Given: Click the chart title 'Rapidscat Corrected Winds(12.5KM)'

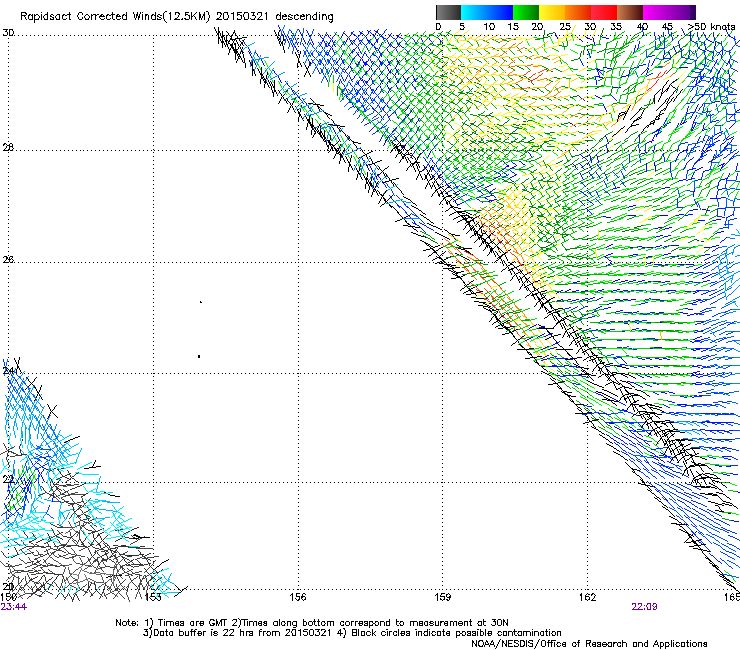Looking at the screenshot, I should (115, 17).
